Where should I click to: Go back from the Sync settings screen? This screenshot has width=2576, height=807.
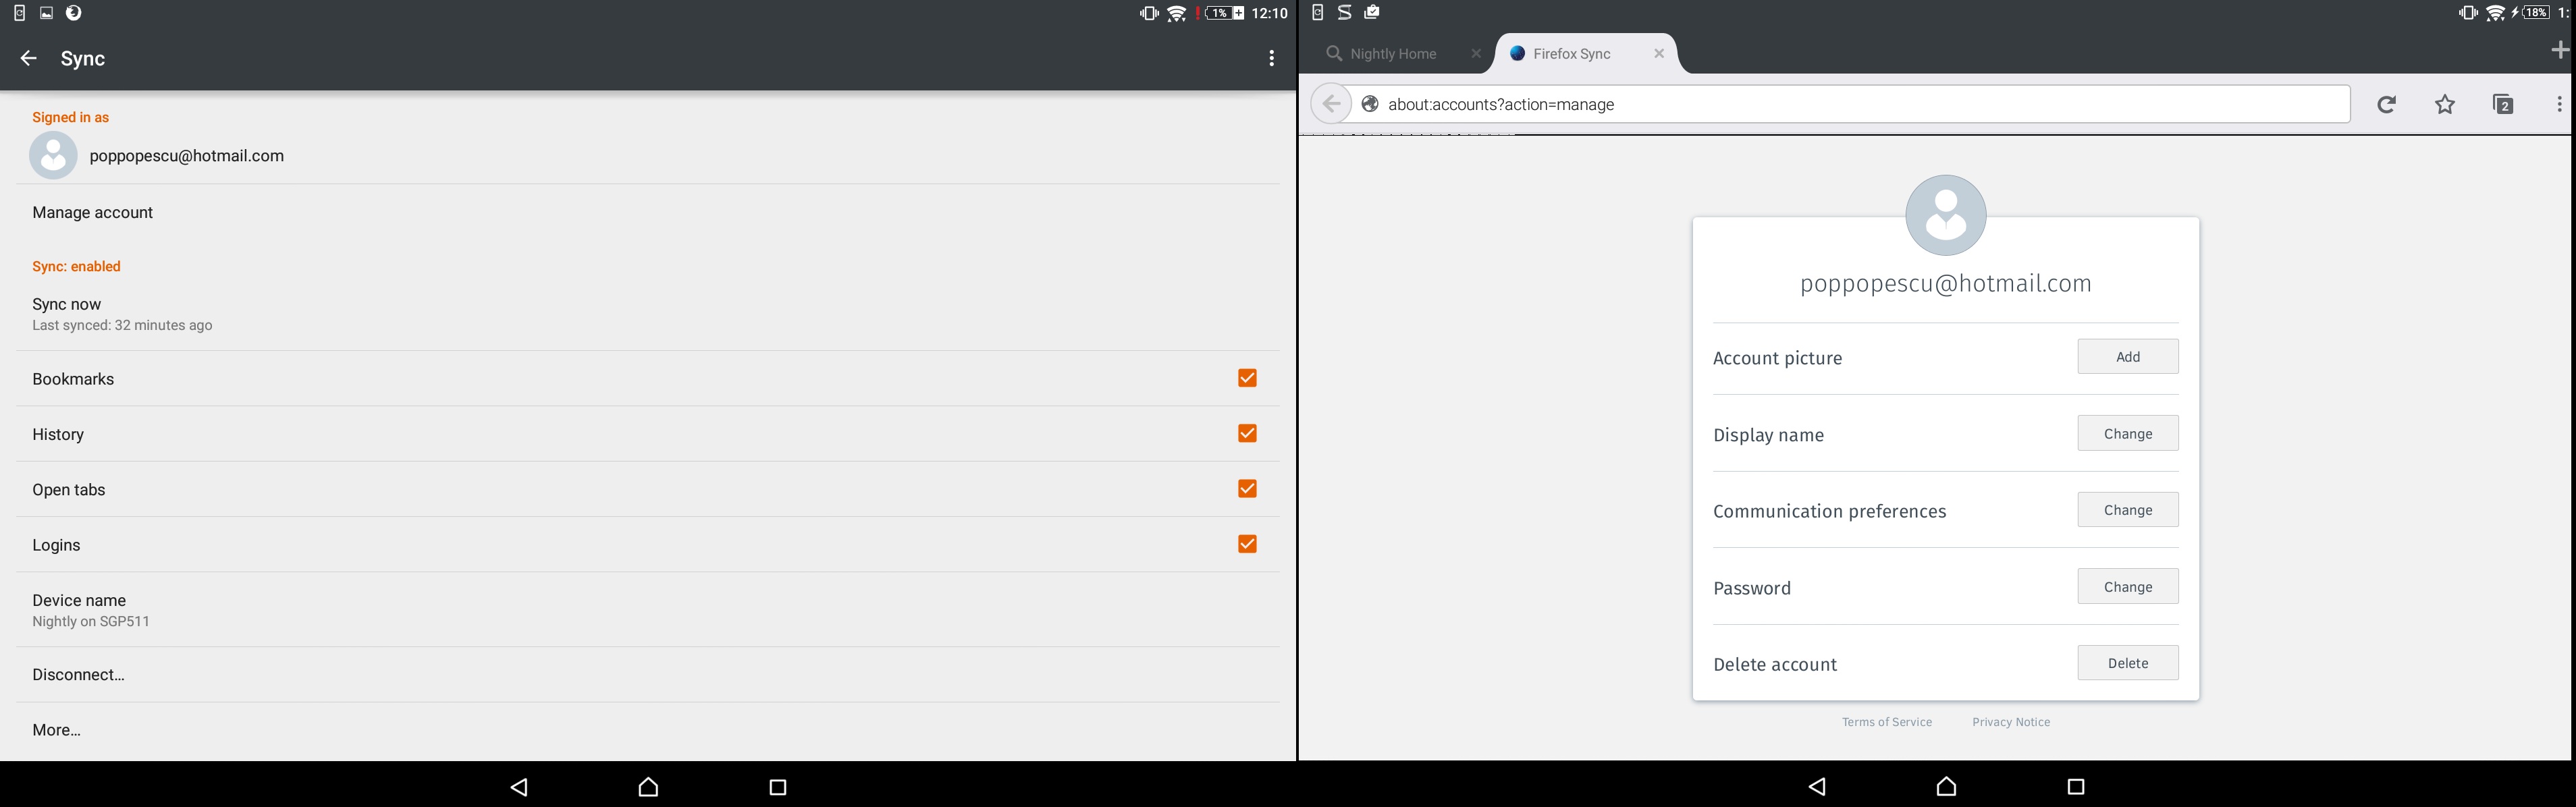coord(28,58)
